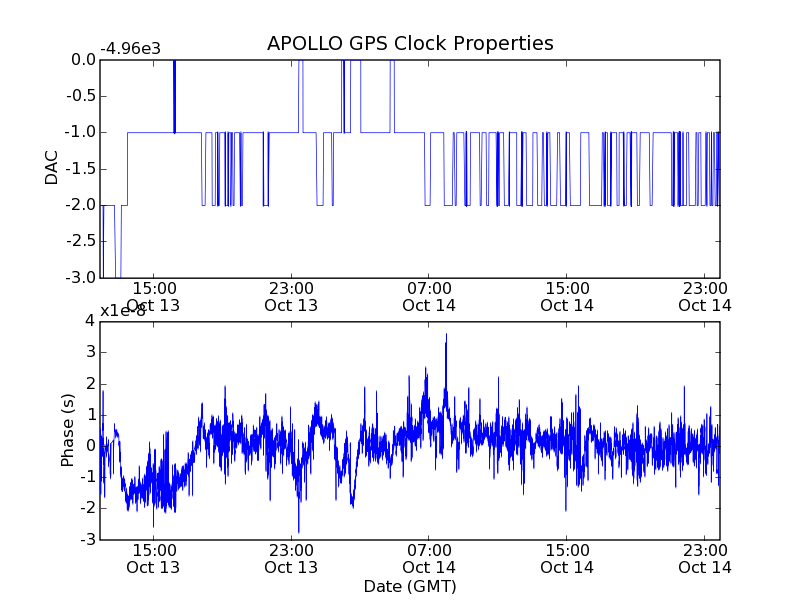Click the '0' tick on Phase axis

point(90,446)
